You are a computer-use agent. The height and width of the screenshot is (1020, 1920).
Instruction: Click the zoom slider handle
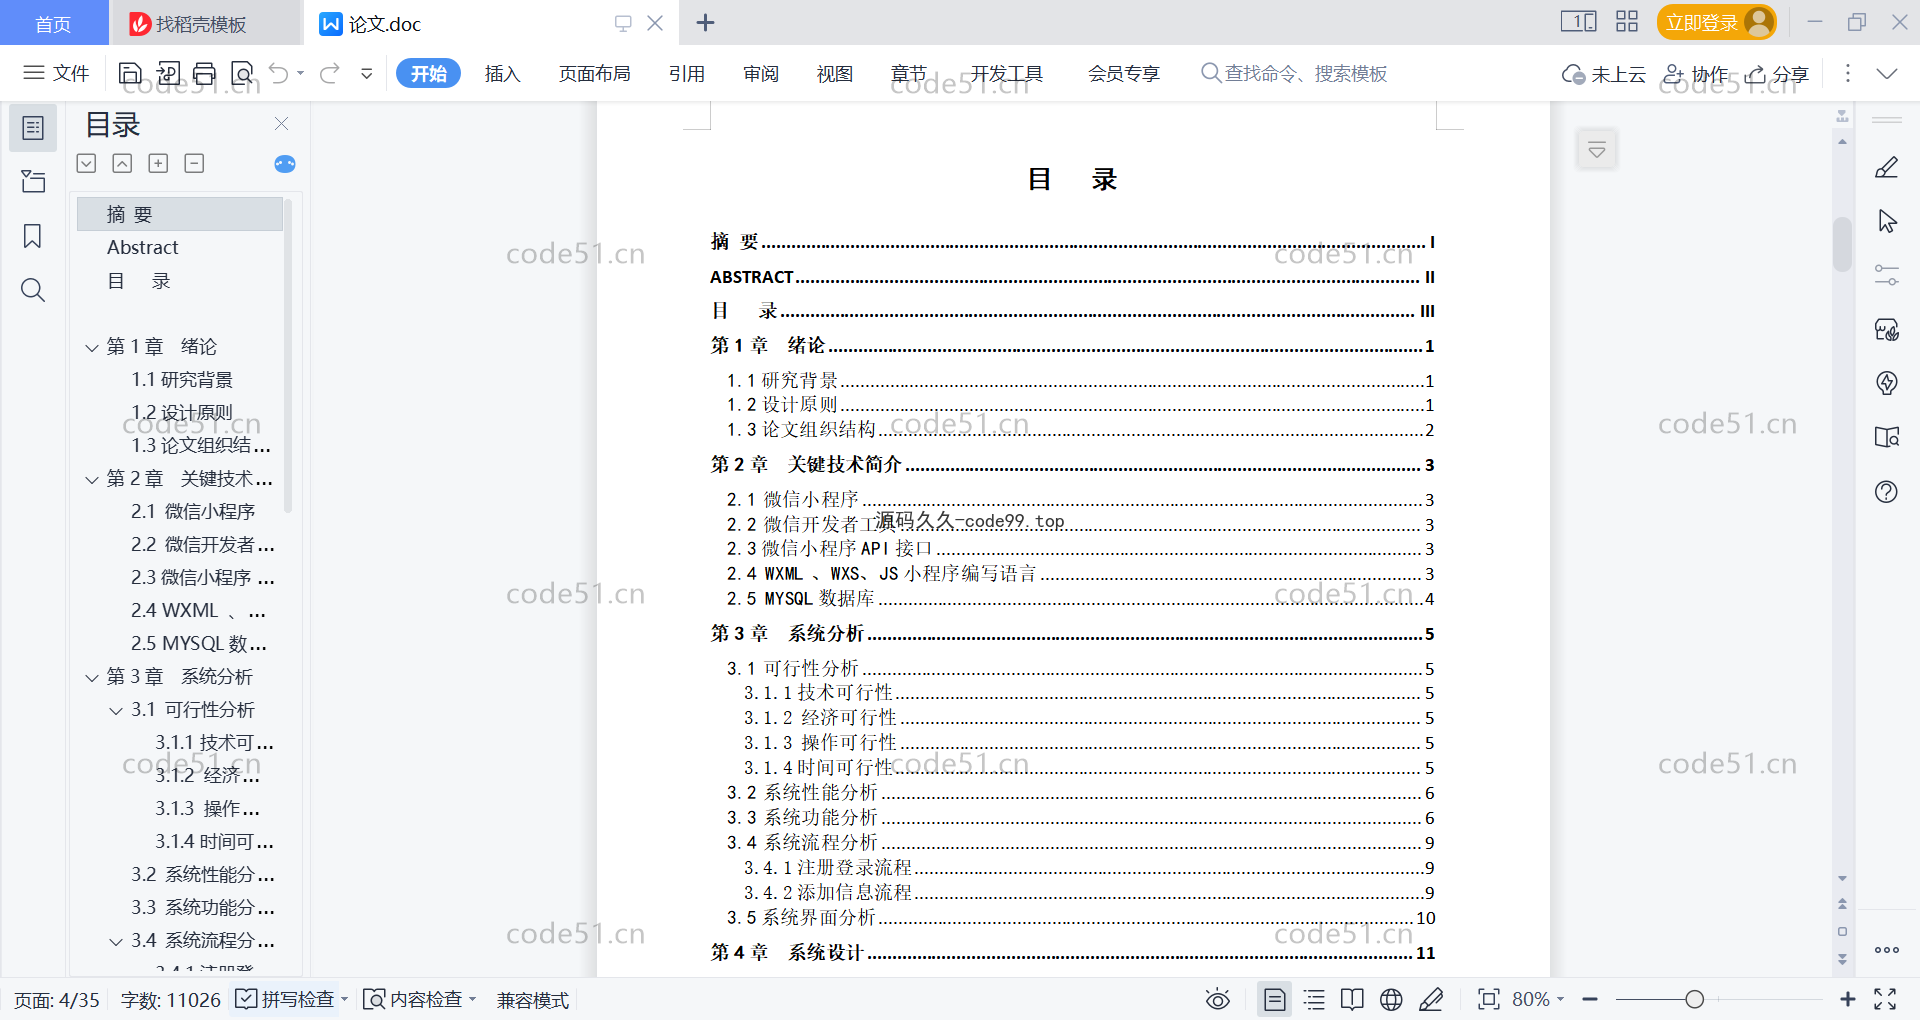pyautogui.click(x=1694, y=999)
